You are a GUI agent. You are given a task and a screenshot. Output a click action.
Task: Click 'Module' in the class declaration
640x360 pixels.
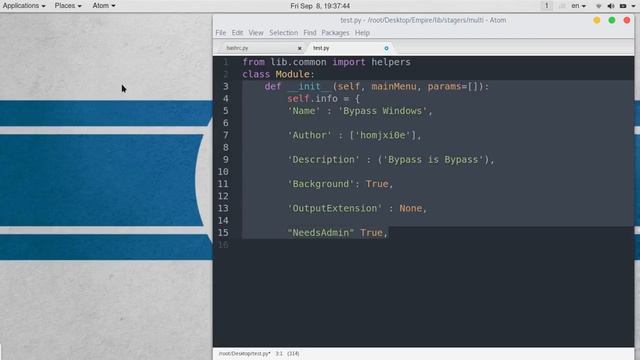click(x=292, y=74)
